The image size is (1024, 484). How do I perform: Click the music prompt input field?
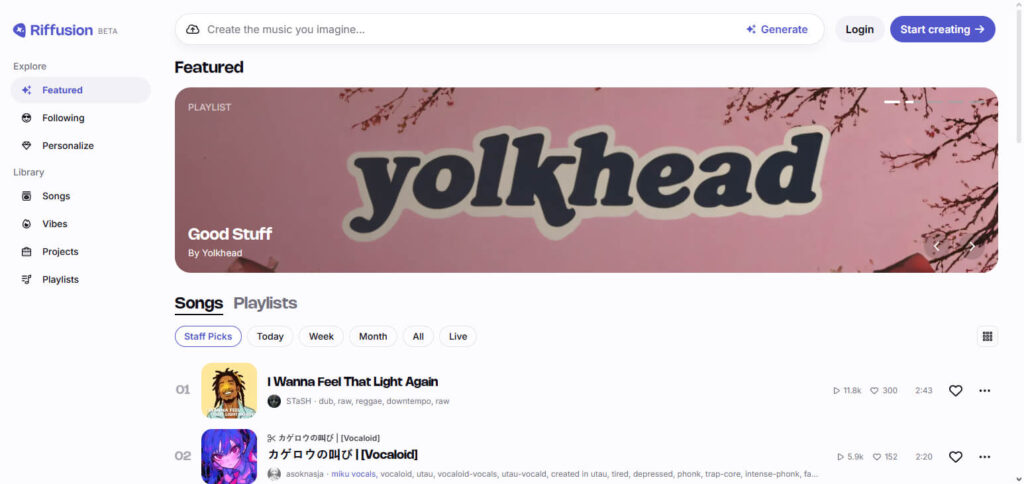[470, 29]
